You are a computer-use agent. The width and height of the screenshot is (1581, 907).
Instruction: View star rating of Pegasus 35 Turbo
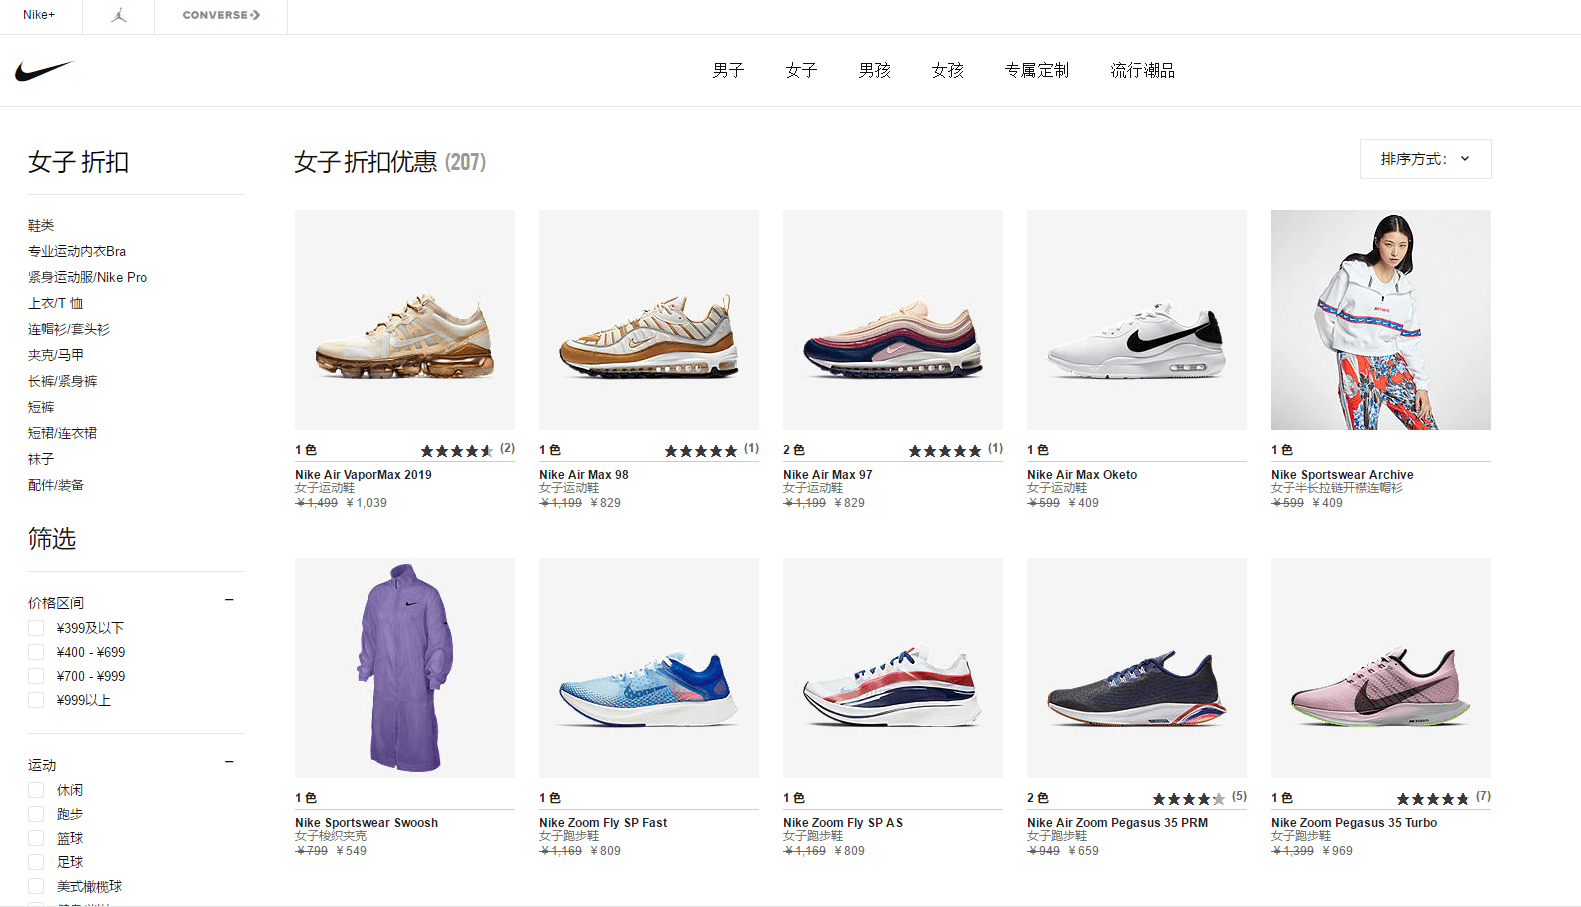(1433, 799)
